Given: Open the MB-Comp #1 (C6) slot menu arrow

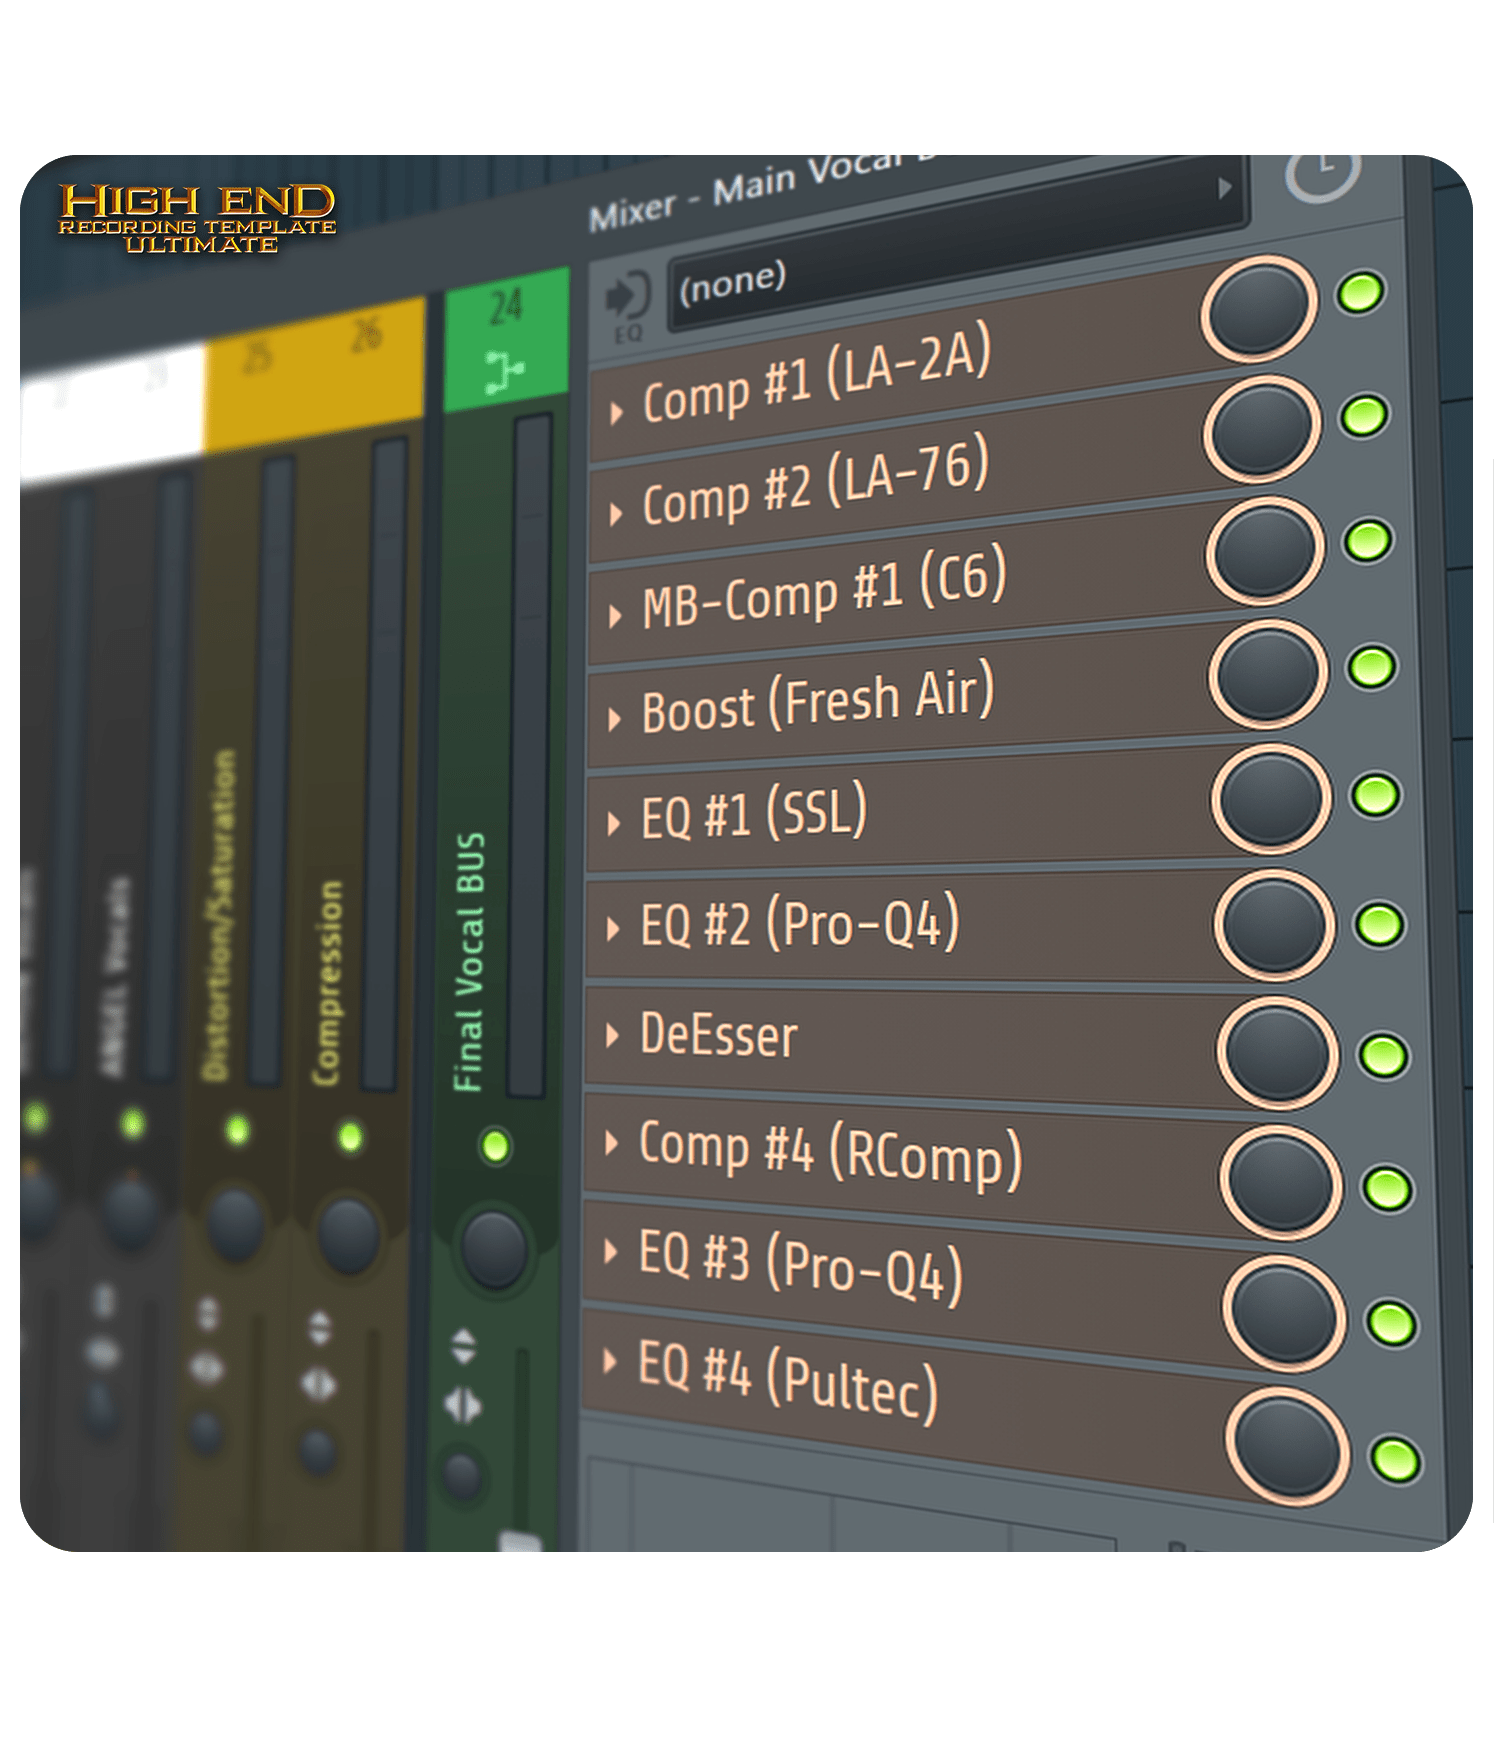Looking at the screenshot, I should pos(616,615).
